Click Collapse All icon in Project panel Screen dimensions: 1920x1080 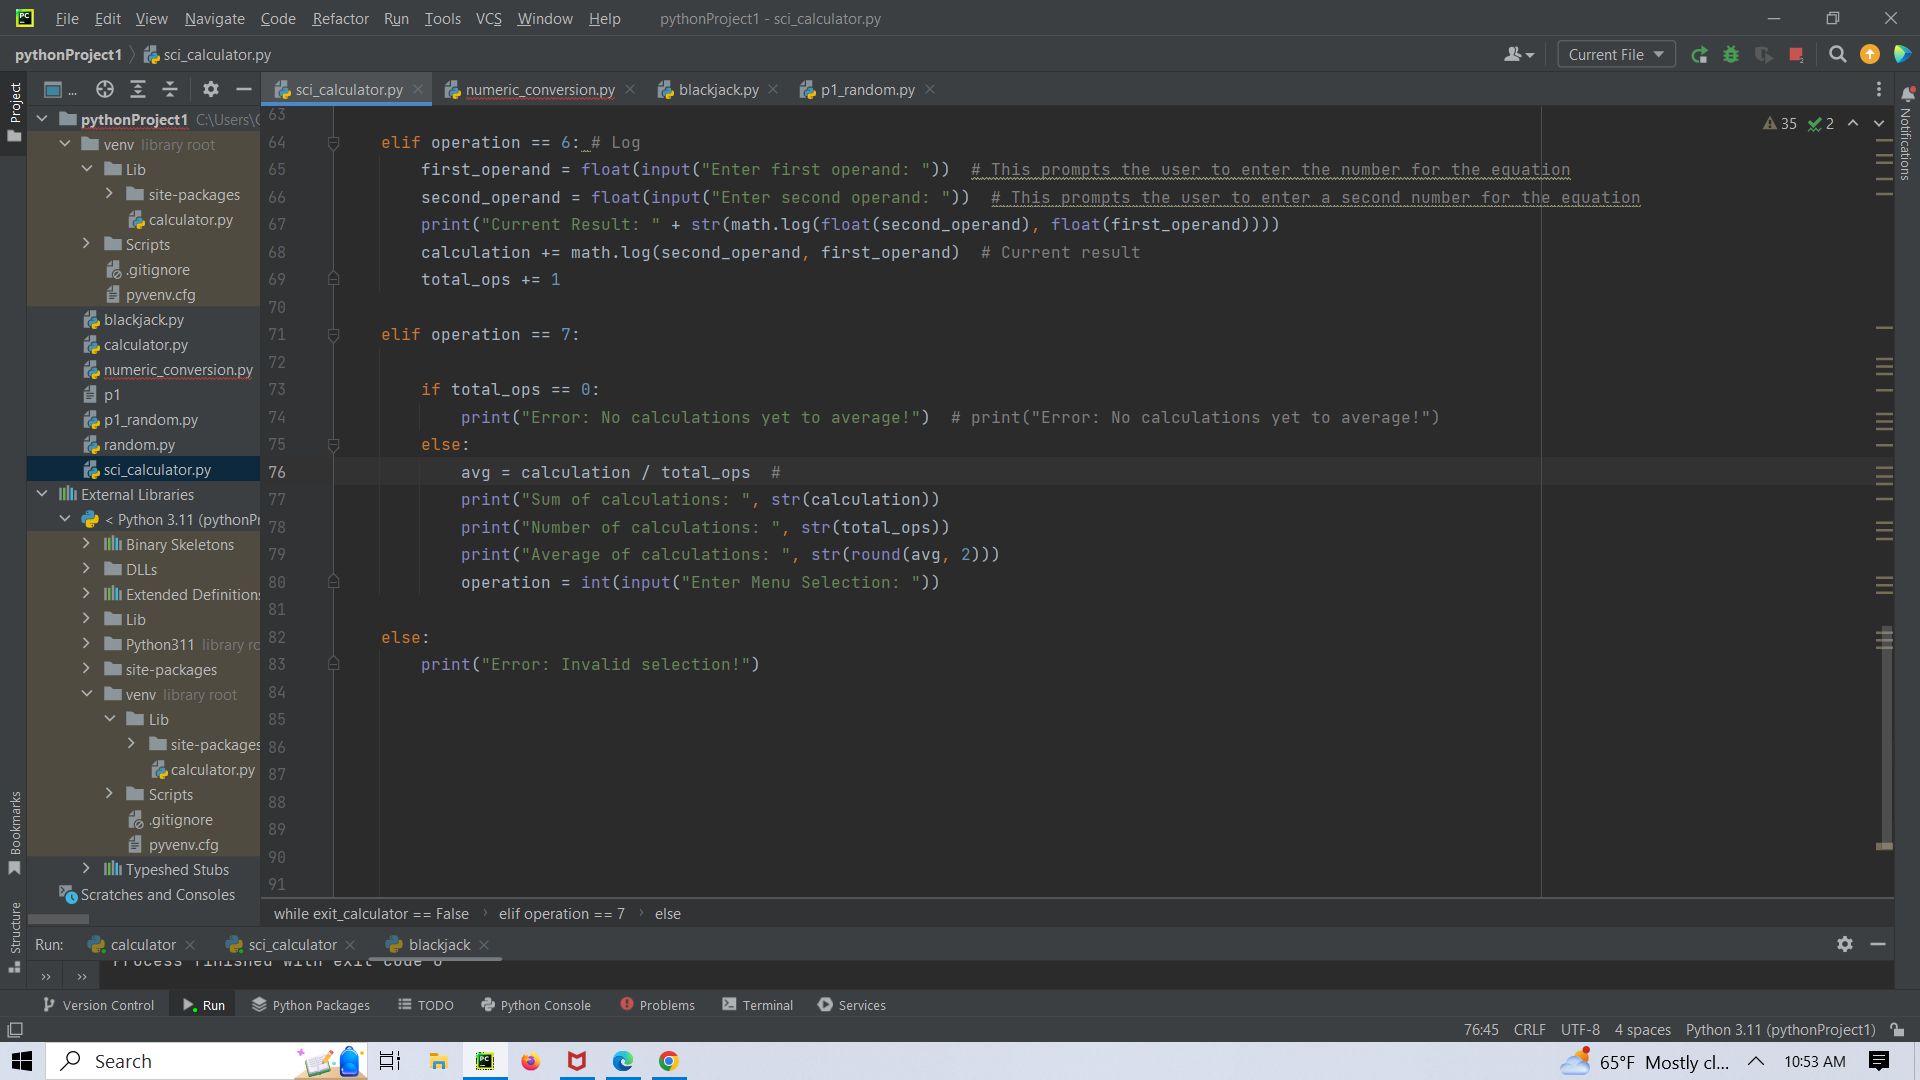pyautogui.click(x=170, y=89)
